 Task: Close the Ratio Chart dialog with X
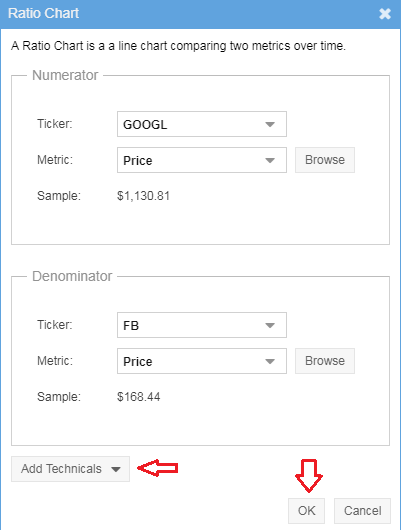pyautogui.click(x=385, y=14)
